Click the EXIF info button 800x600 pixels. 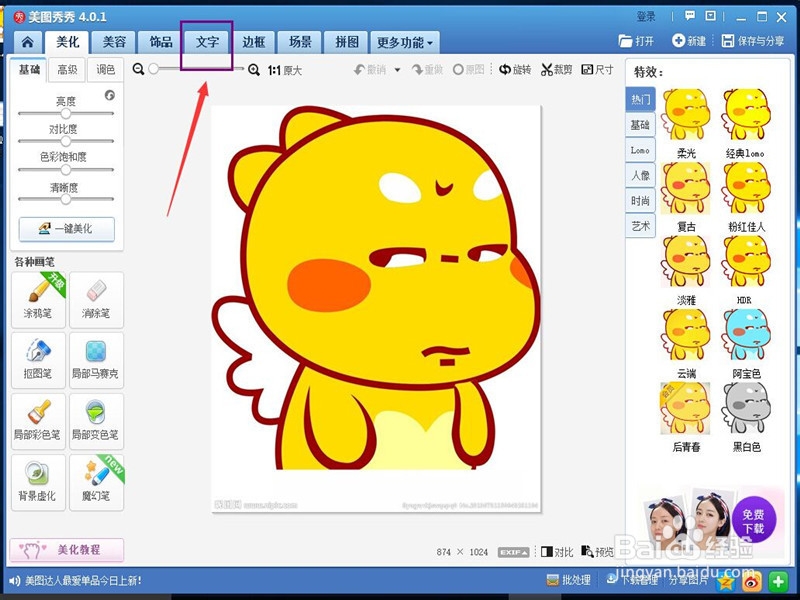click(513, 553)
